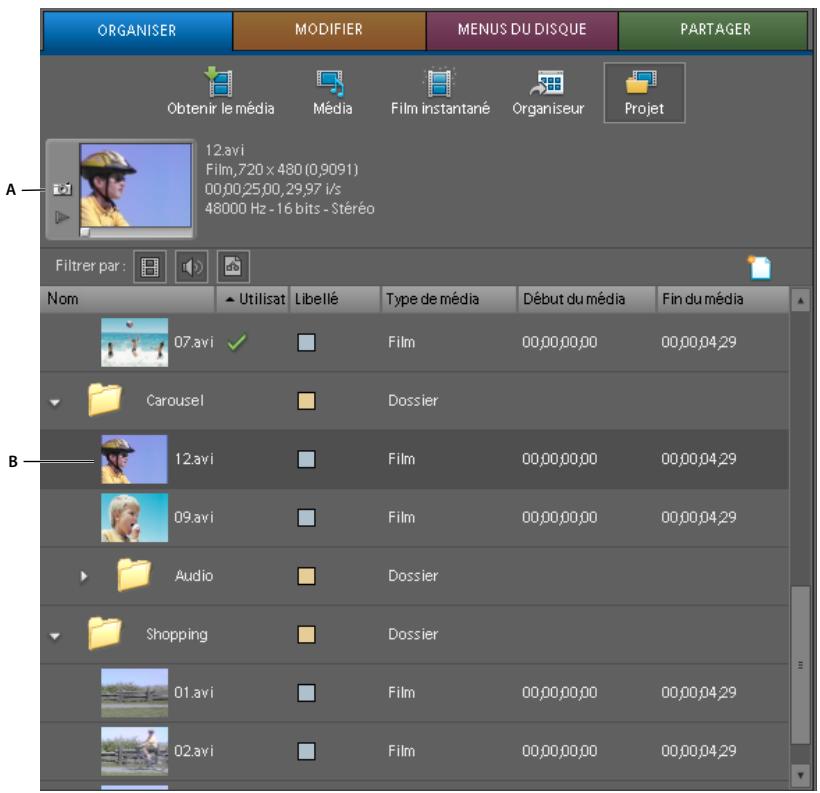
Task: Click the 07.avi beach thumbnail
Action: coord(134,342)
